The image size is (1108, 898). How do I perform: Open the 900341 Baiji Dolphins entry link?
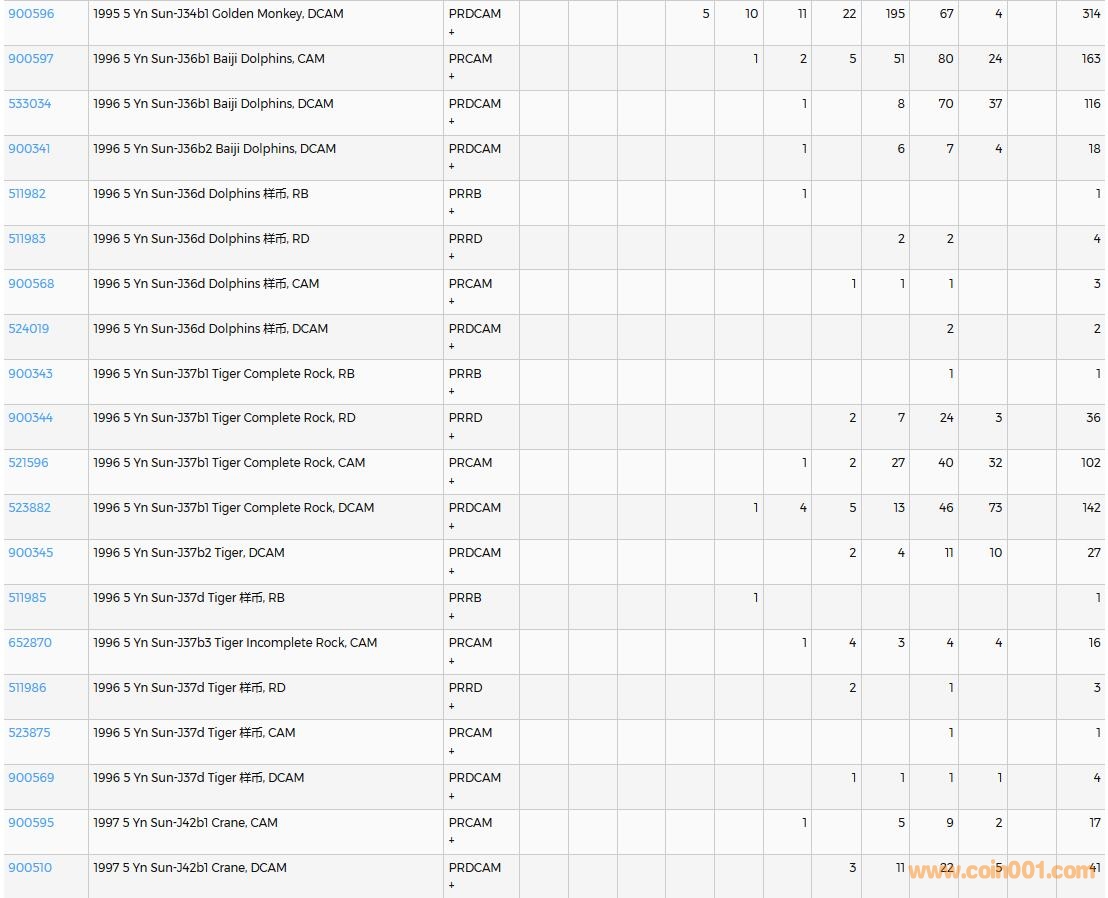click(29, 149)
